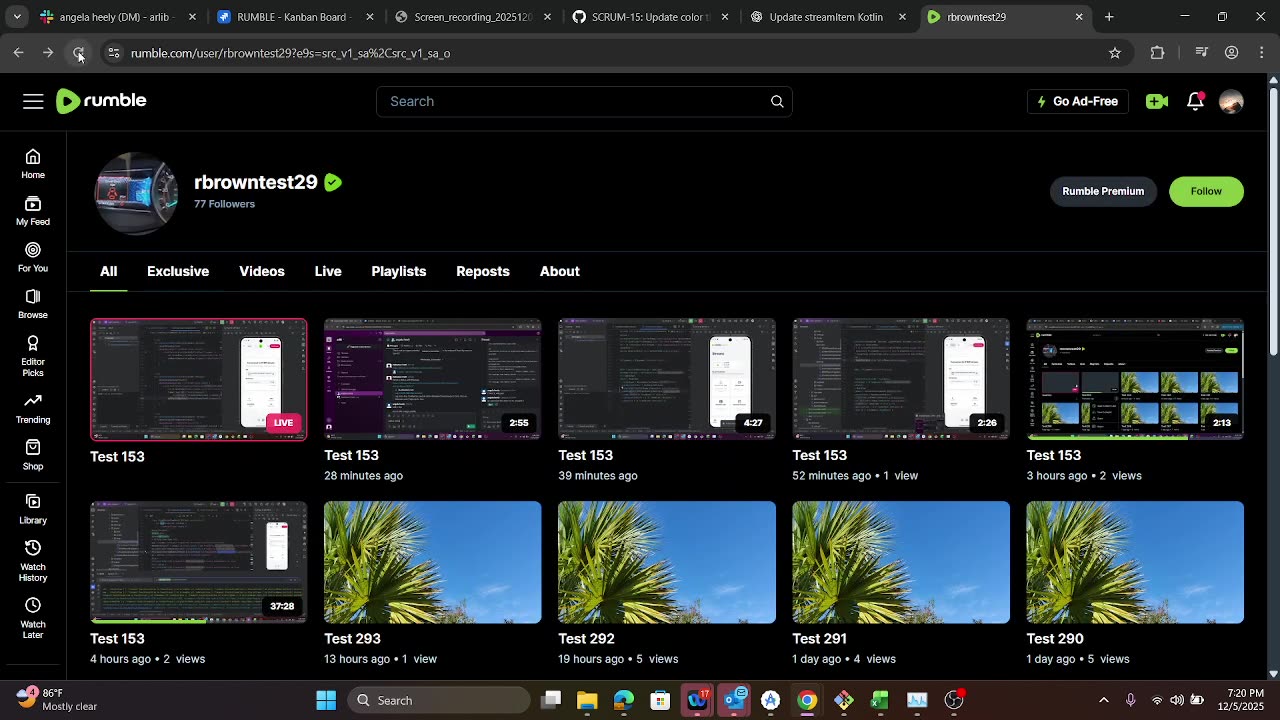Viewport: 1280px width, 720px height.
Task: Click the Rumble Premium button
Action: pos(1102,191)
